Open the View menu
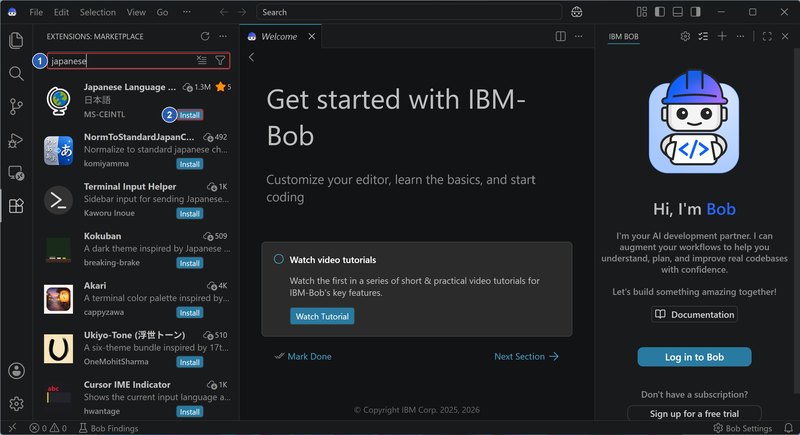Image resolution: width=800 pixels, height=435 pixels. click(136, 12)
